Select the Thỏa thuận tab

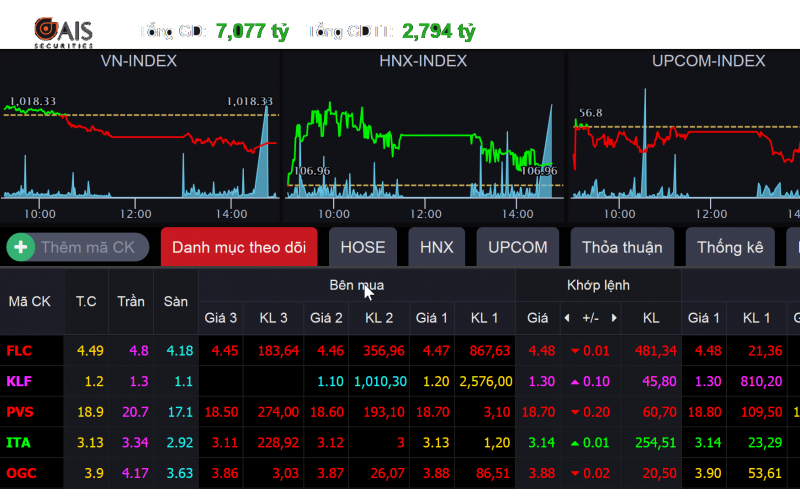[622, 247]
